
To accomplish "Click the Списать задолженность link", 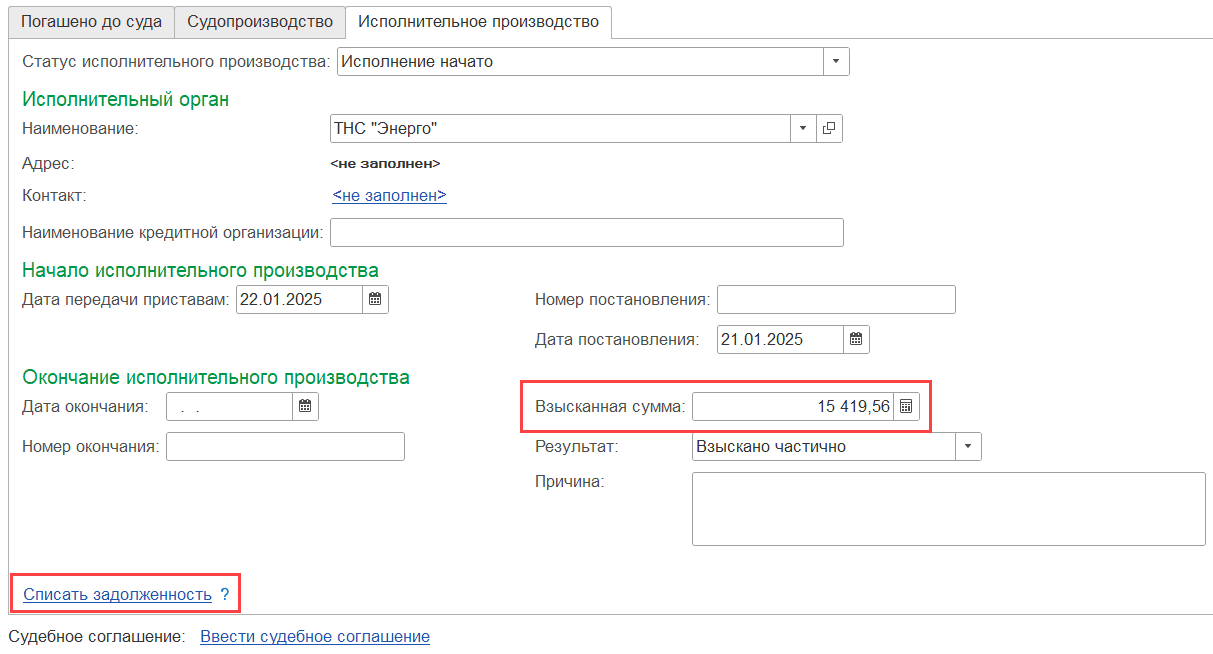I will [x=117, y=595].
